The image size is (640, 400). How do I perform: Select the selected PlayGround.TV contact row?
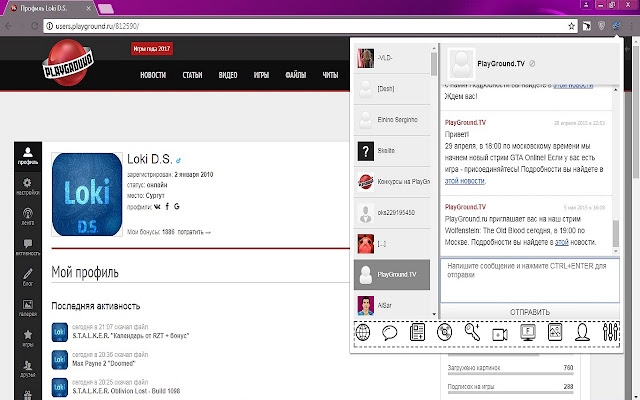coord(392,275)
